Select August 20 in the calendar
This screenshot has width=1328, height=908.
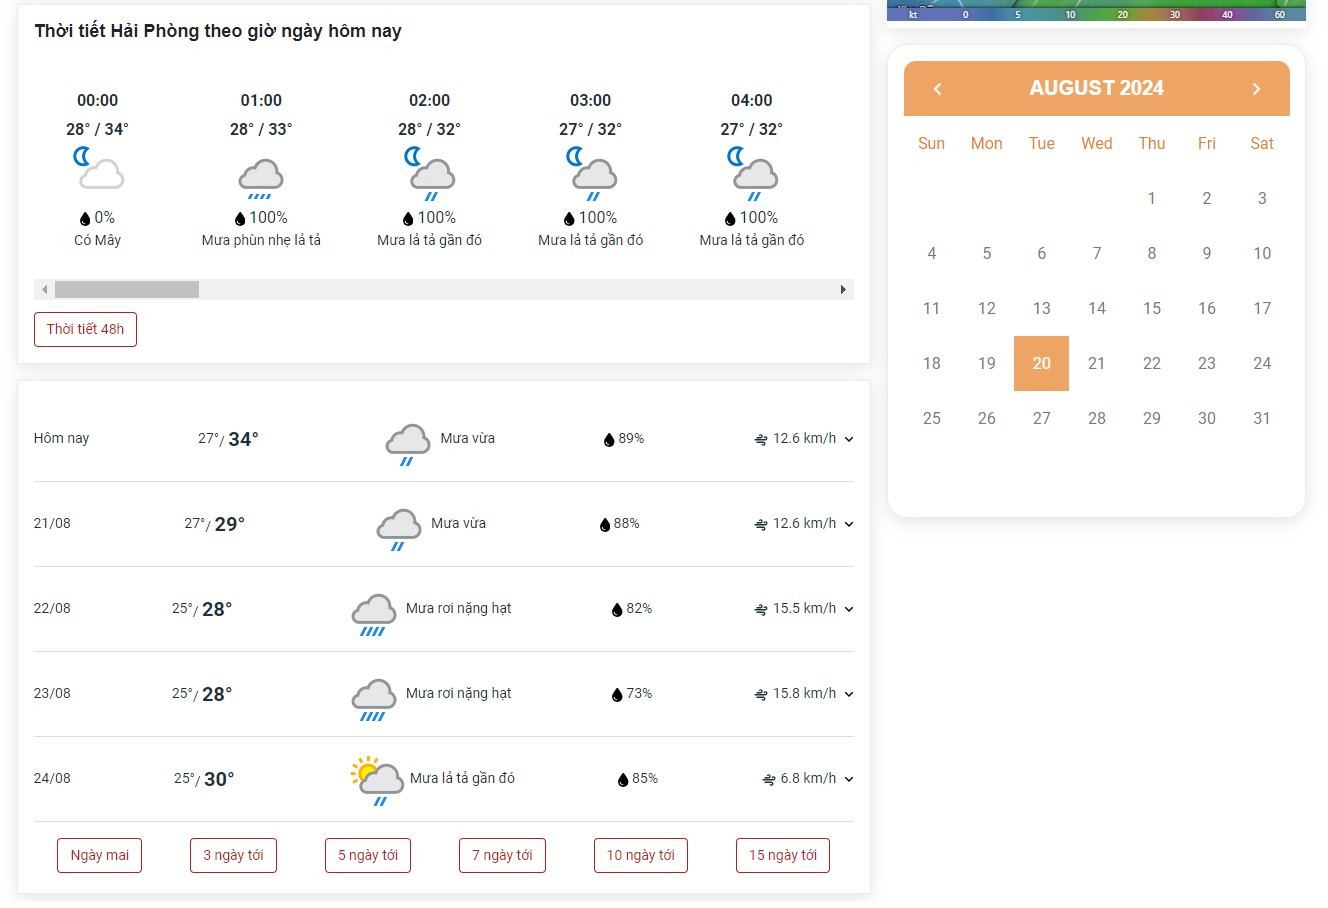[x=1041, y=363]
